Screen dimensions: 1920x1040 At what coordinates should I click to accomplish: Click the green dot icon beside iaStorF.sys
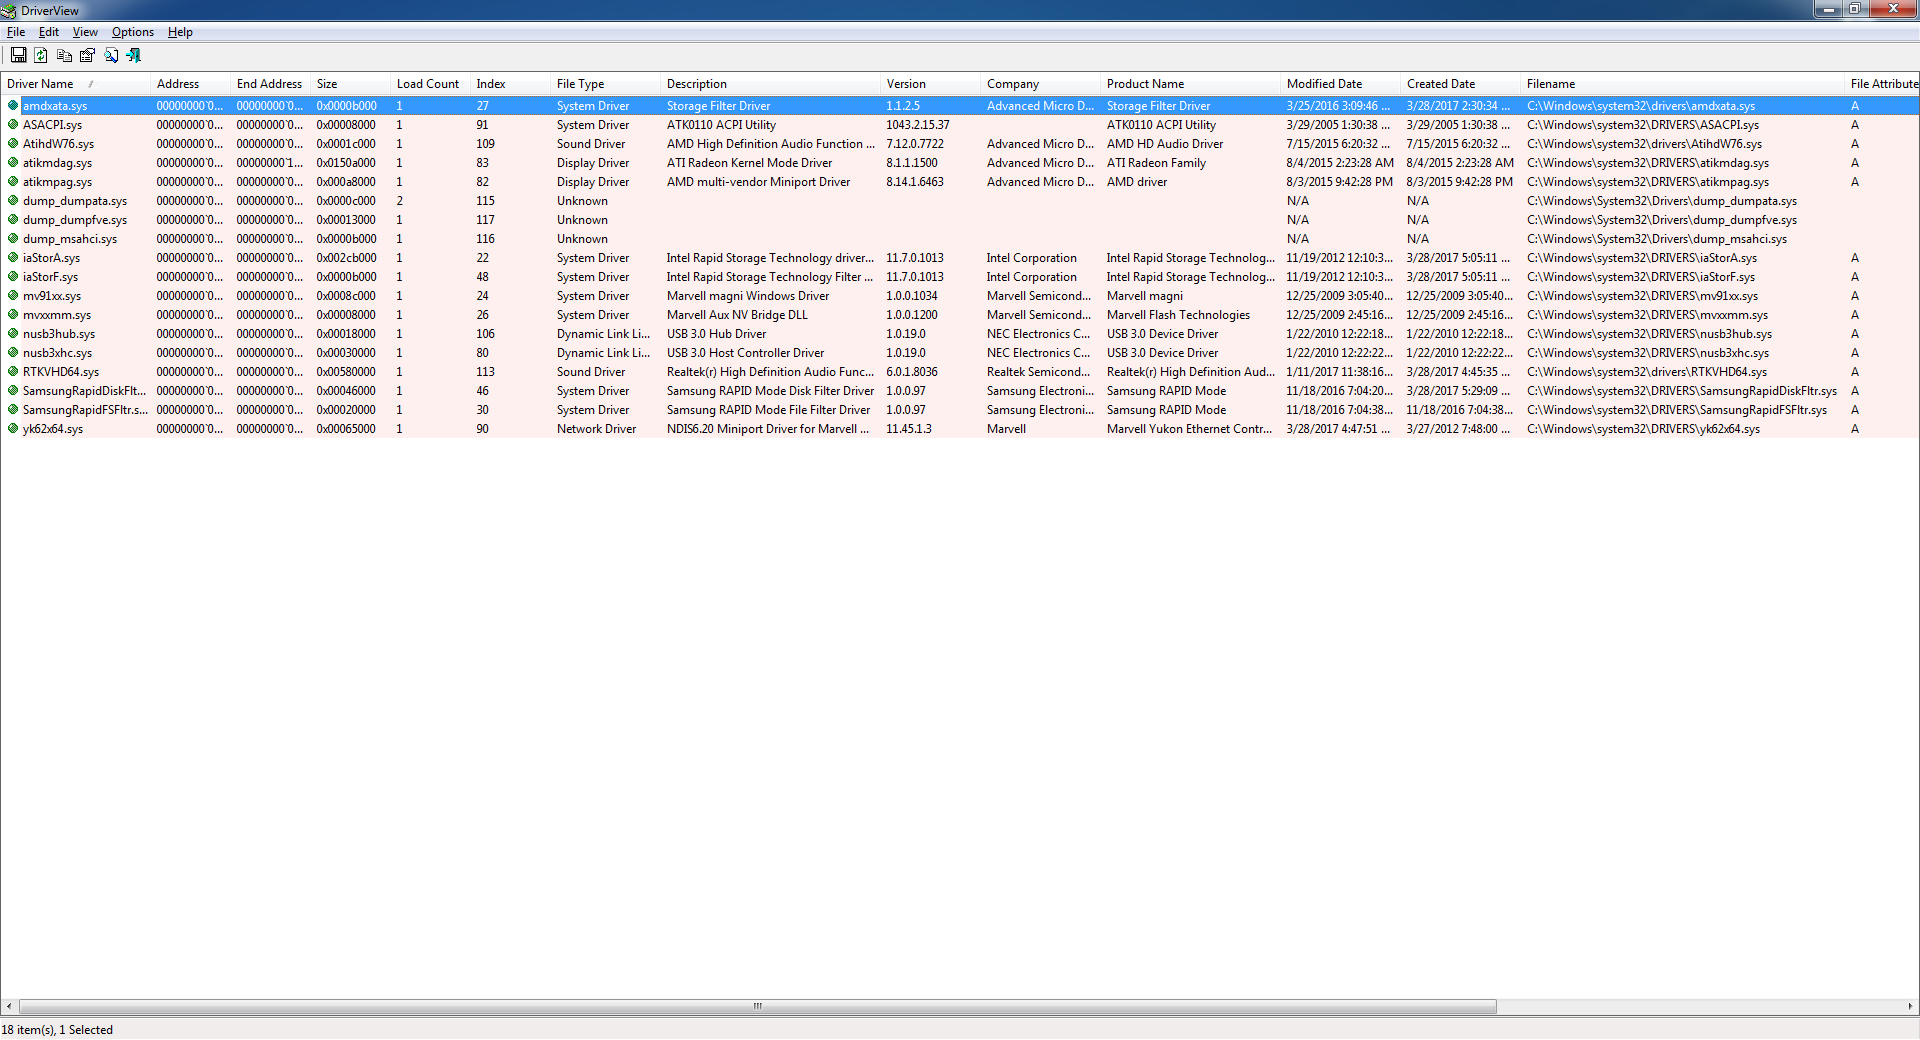click(13, 276)
